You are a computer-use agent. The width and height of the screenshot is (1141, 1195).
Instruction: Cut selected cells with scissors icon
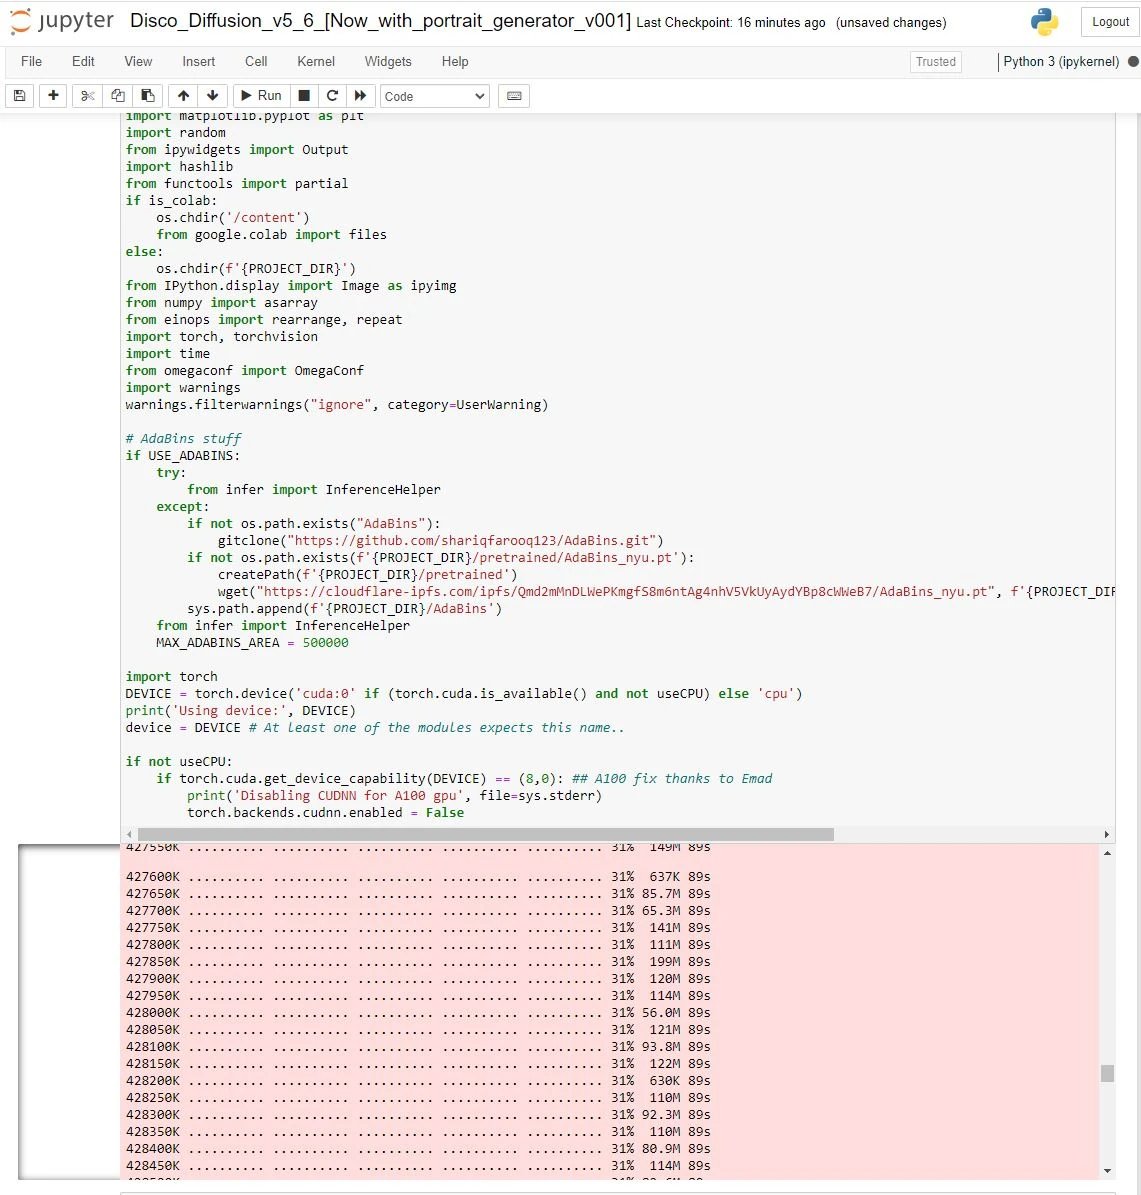(88, 95)
